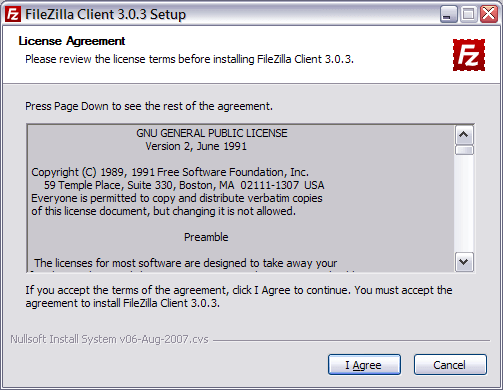The width and height of the screenshot is (503, 390).
Task: Click the red FileZilla logo in the header
Action: (x=469, y=55)
